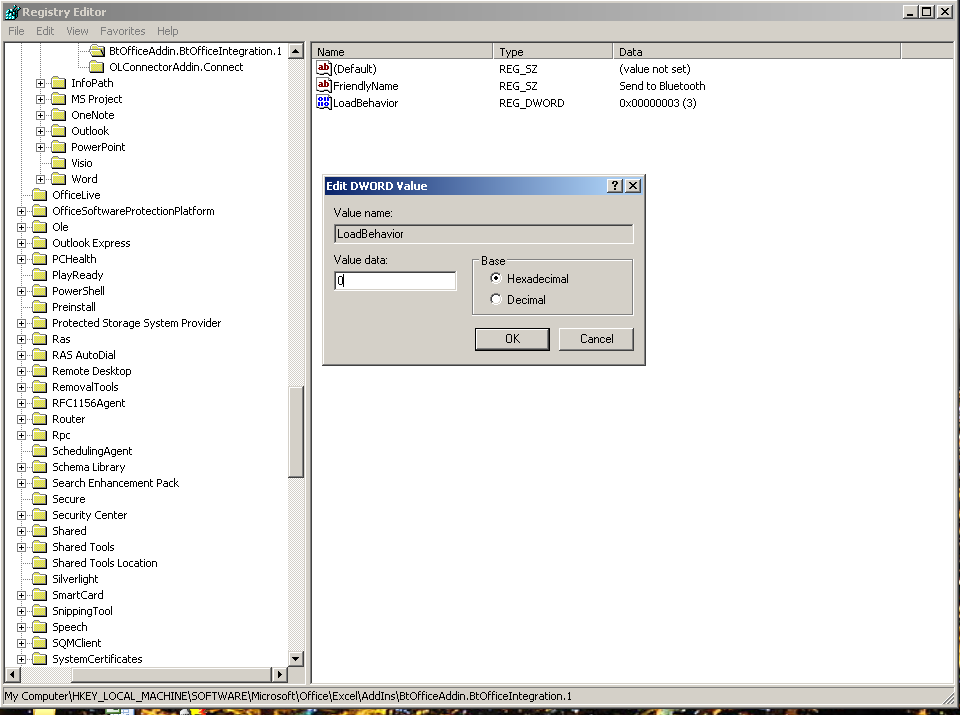
Task: Expand the OfficeSoftwareProtectionPlatform key
Action: point(21,211)
